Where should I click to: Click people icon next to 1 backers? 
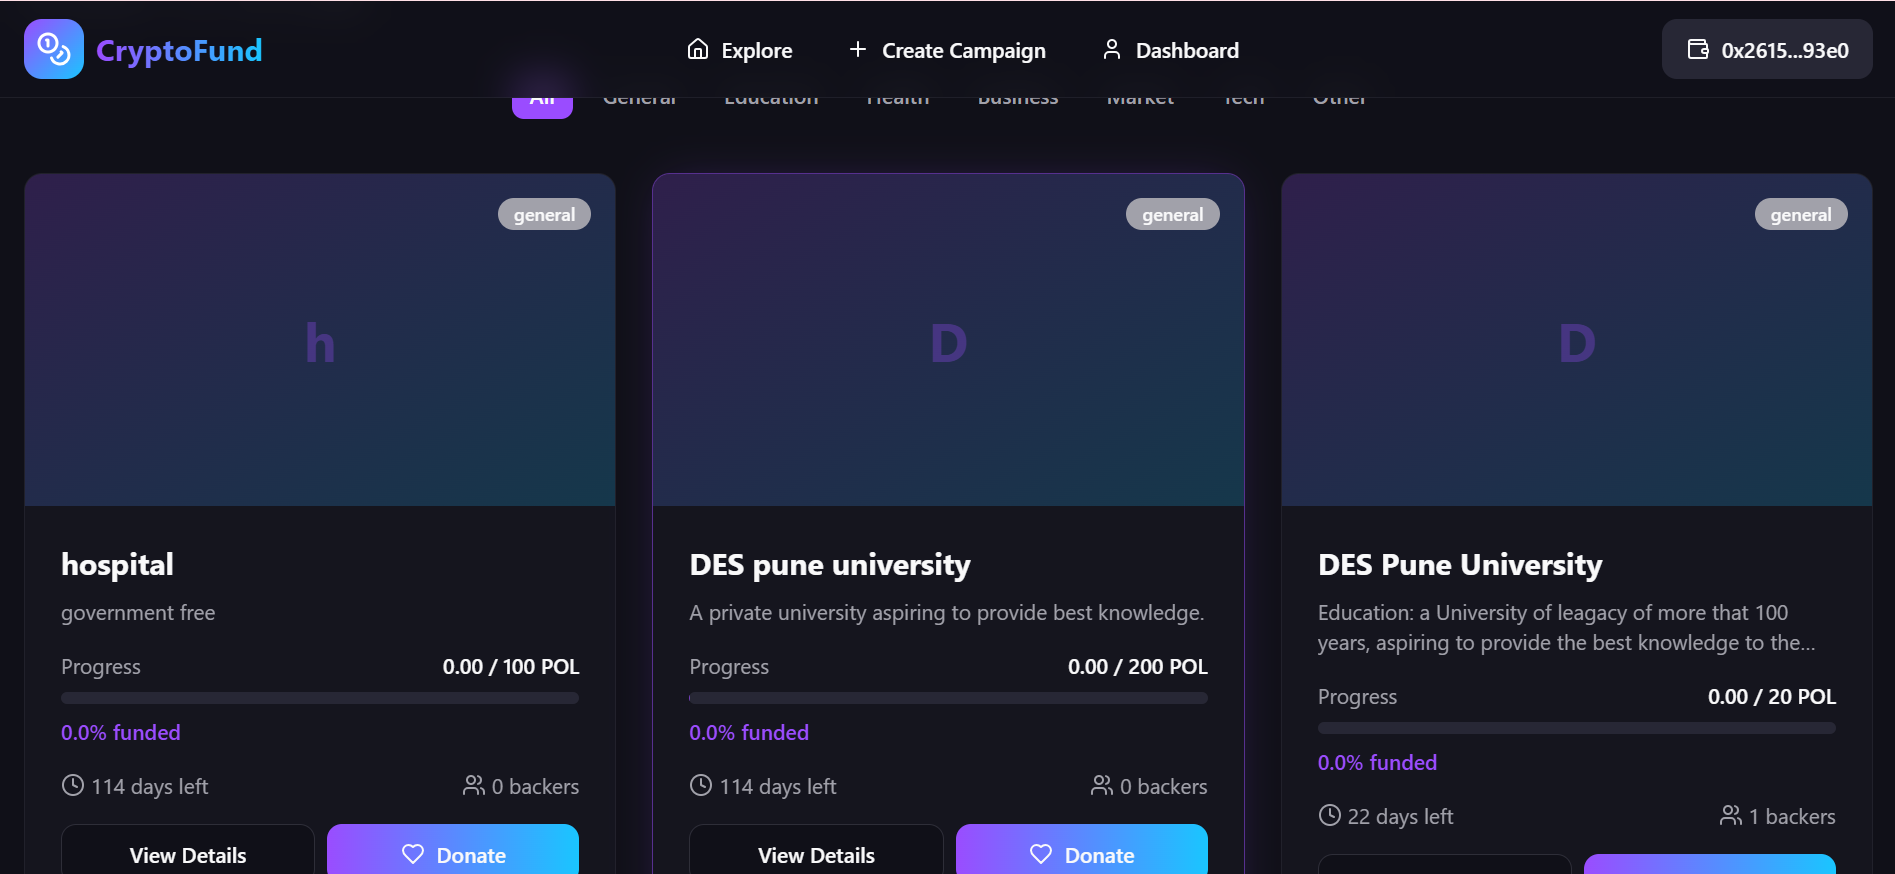pos(1731,815)
